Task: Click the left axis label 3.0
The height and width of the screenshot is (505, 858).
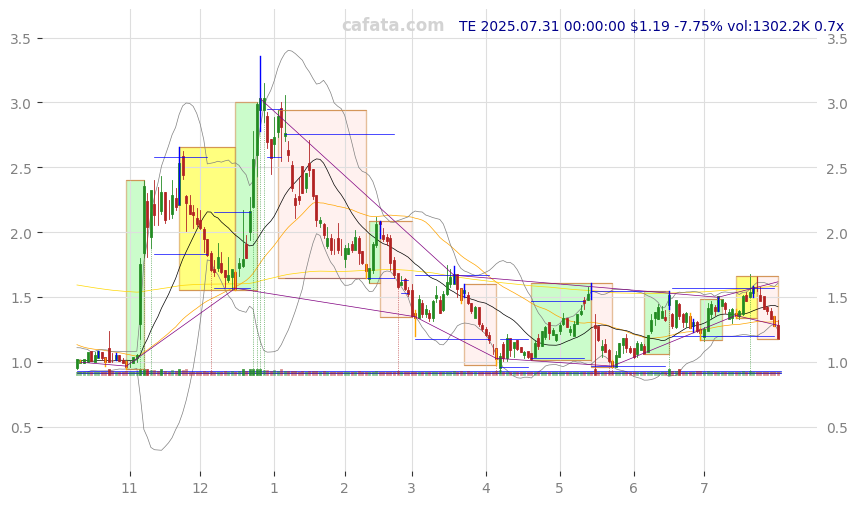Action: [x=20, y=103]
